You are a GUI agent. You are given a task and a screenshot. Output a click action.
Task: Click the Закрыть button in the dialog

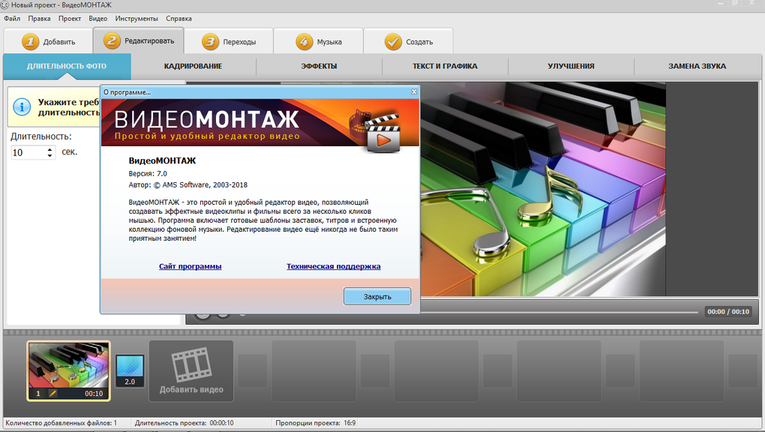click(377, 296)
